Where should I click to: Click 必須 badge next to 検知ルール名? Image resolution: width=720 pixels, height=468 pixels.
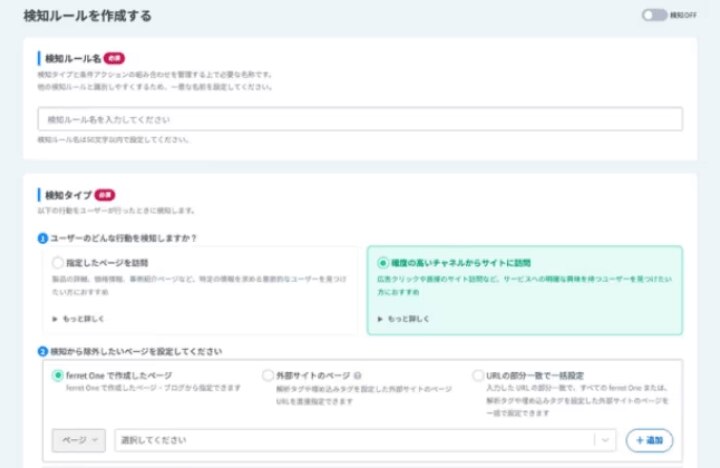115,59
